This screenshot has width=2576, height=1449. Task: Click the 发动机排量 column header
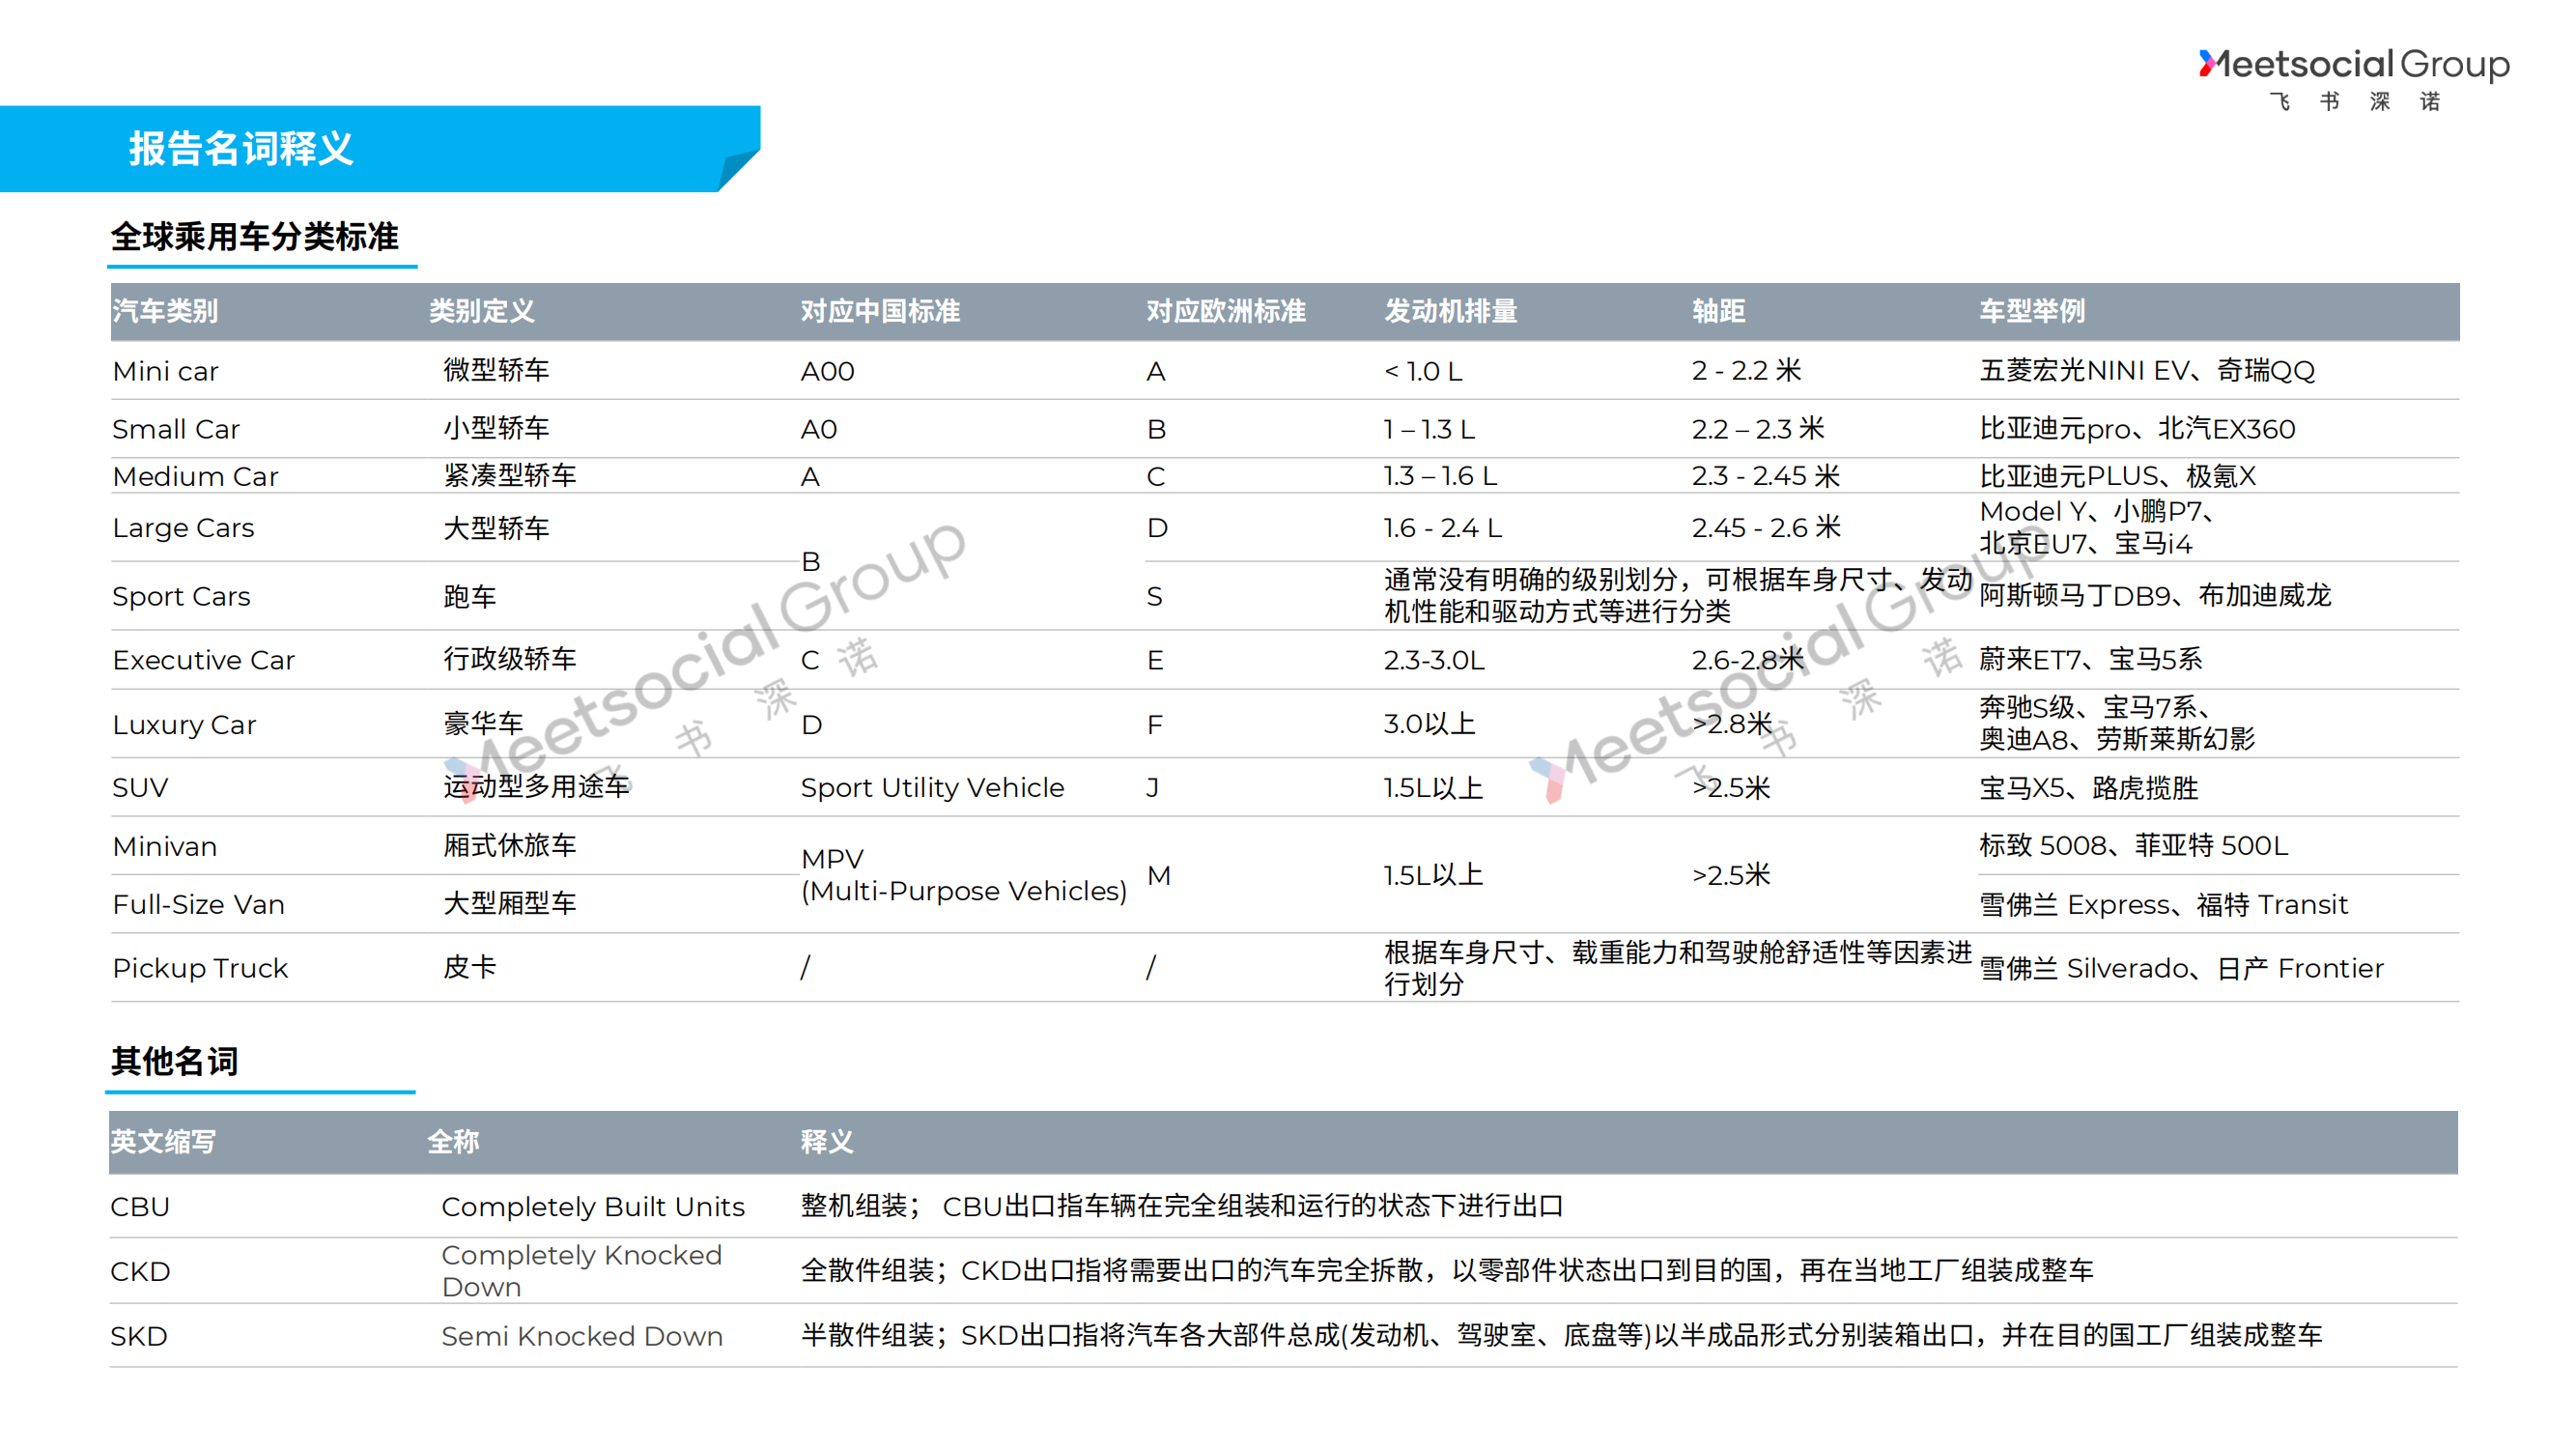point(1450,311)
